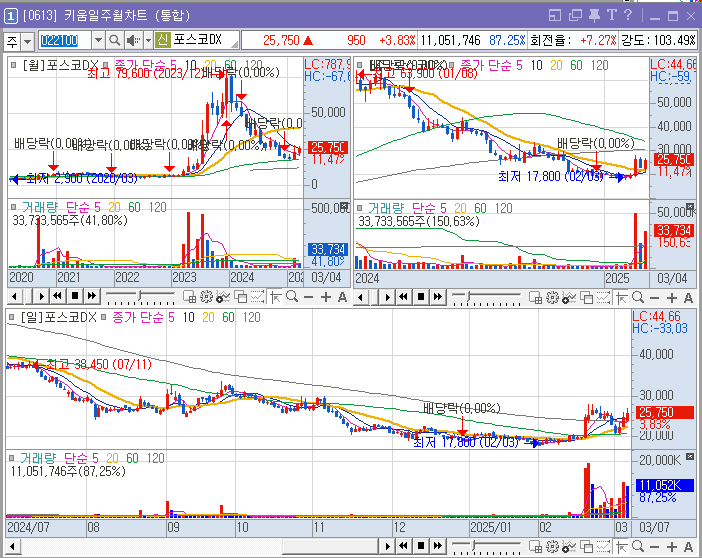Click the duplicate window icon in title bar

point(575,16)
